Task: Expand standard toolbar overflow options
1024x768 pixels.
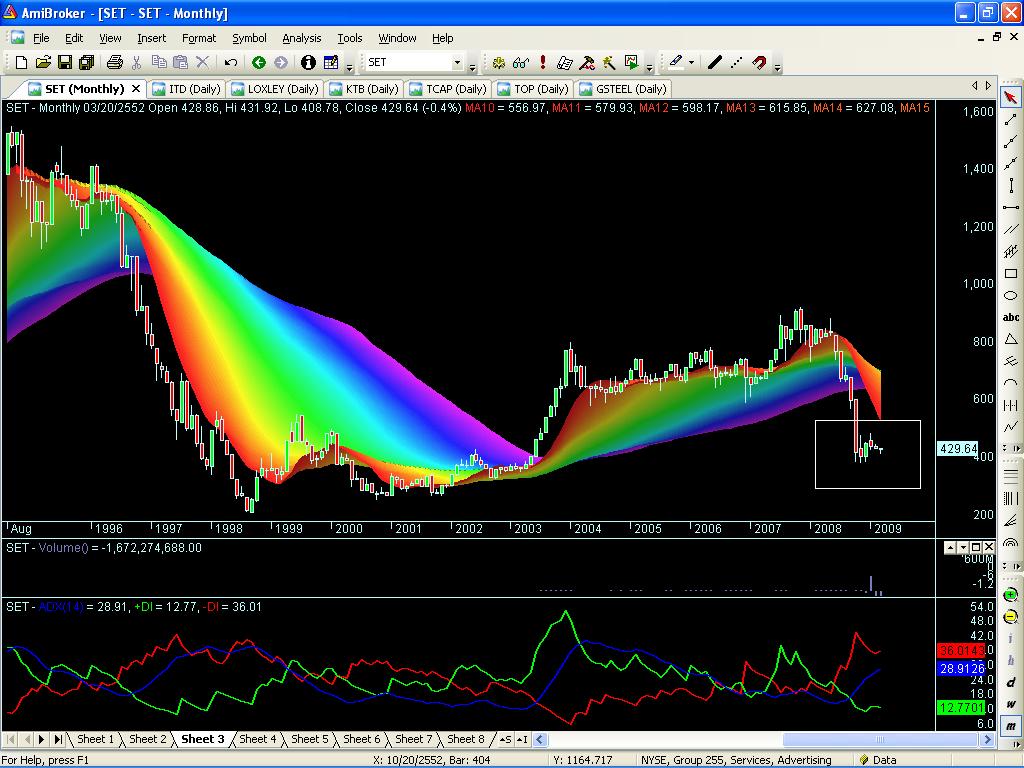Action: click(x=349, y=66)
